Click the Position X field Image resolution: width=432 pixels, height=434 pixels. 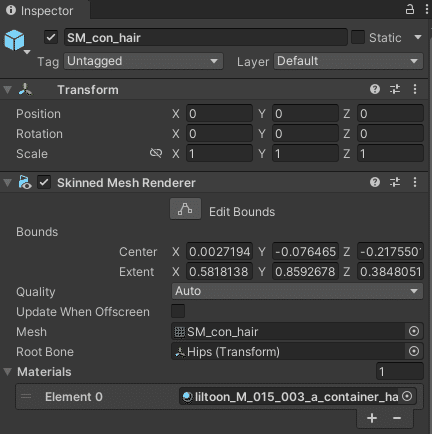tap(219, 114)
